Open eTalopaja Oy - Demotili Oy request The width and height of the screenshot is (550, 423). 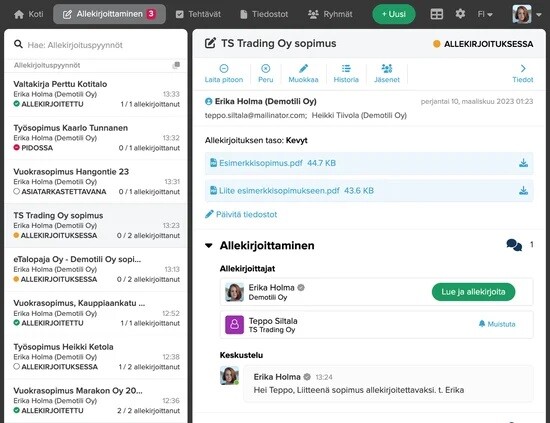point(96,269)
